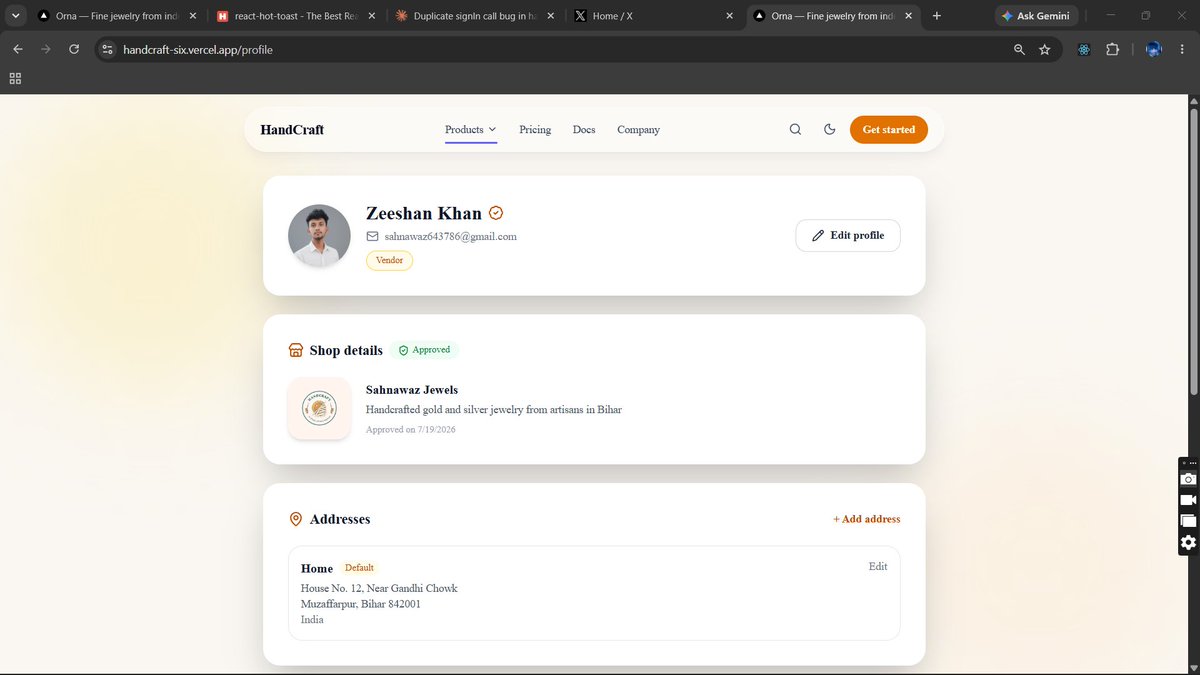The height and width of the screenshot is (675, 1200).
Task: Bookmark this page with the star icon
Action: click(1045, 49)
